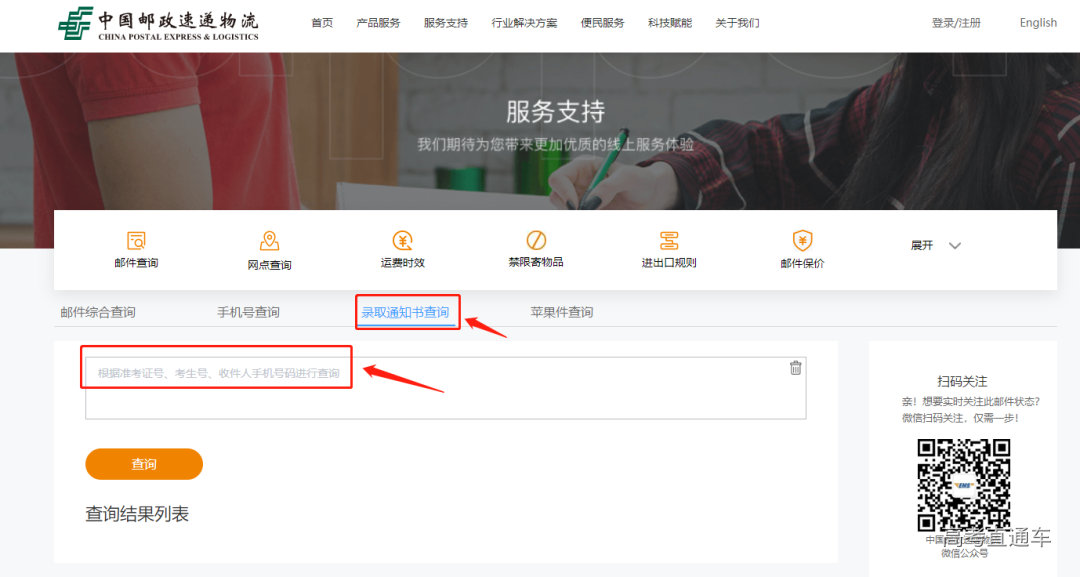Open the 产品服务 navigation menu

tap(378, 23)
